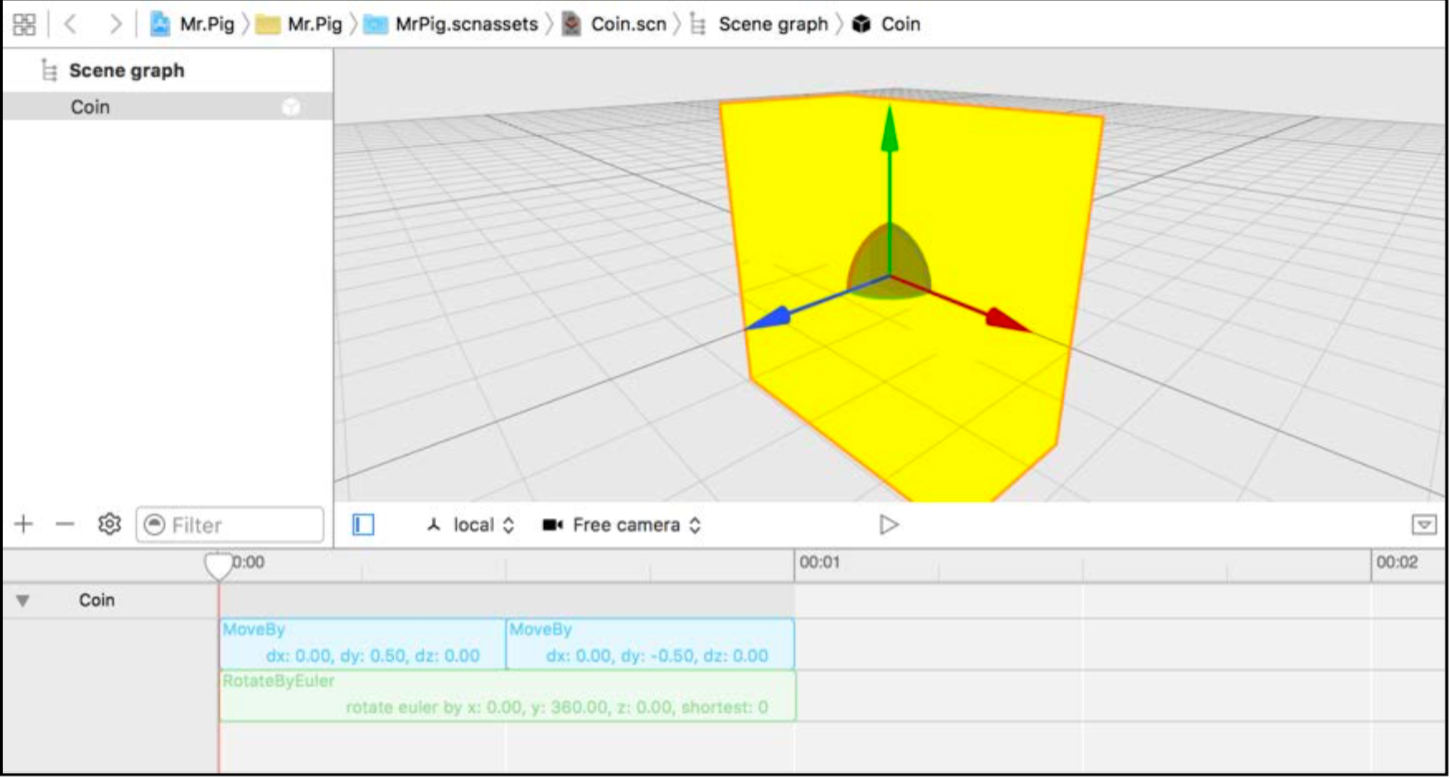Image resolution: width=1450 pixels, height=778 pixels.
Task: Go back with the left chevron
Action: [x=70, y=24]
